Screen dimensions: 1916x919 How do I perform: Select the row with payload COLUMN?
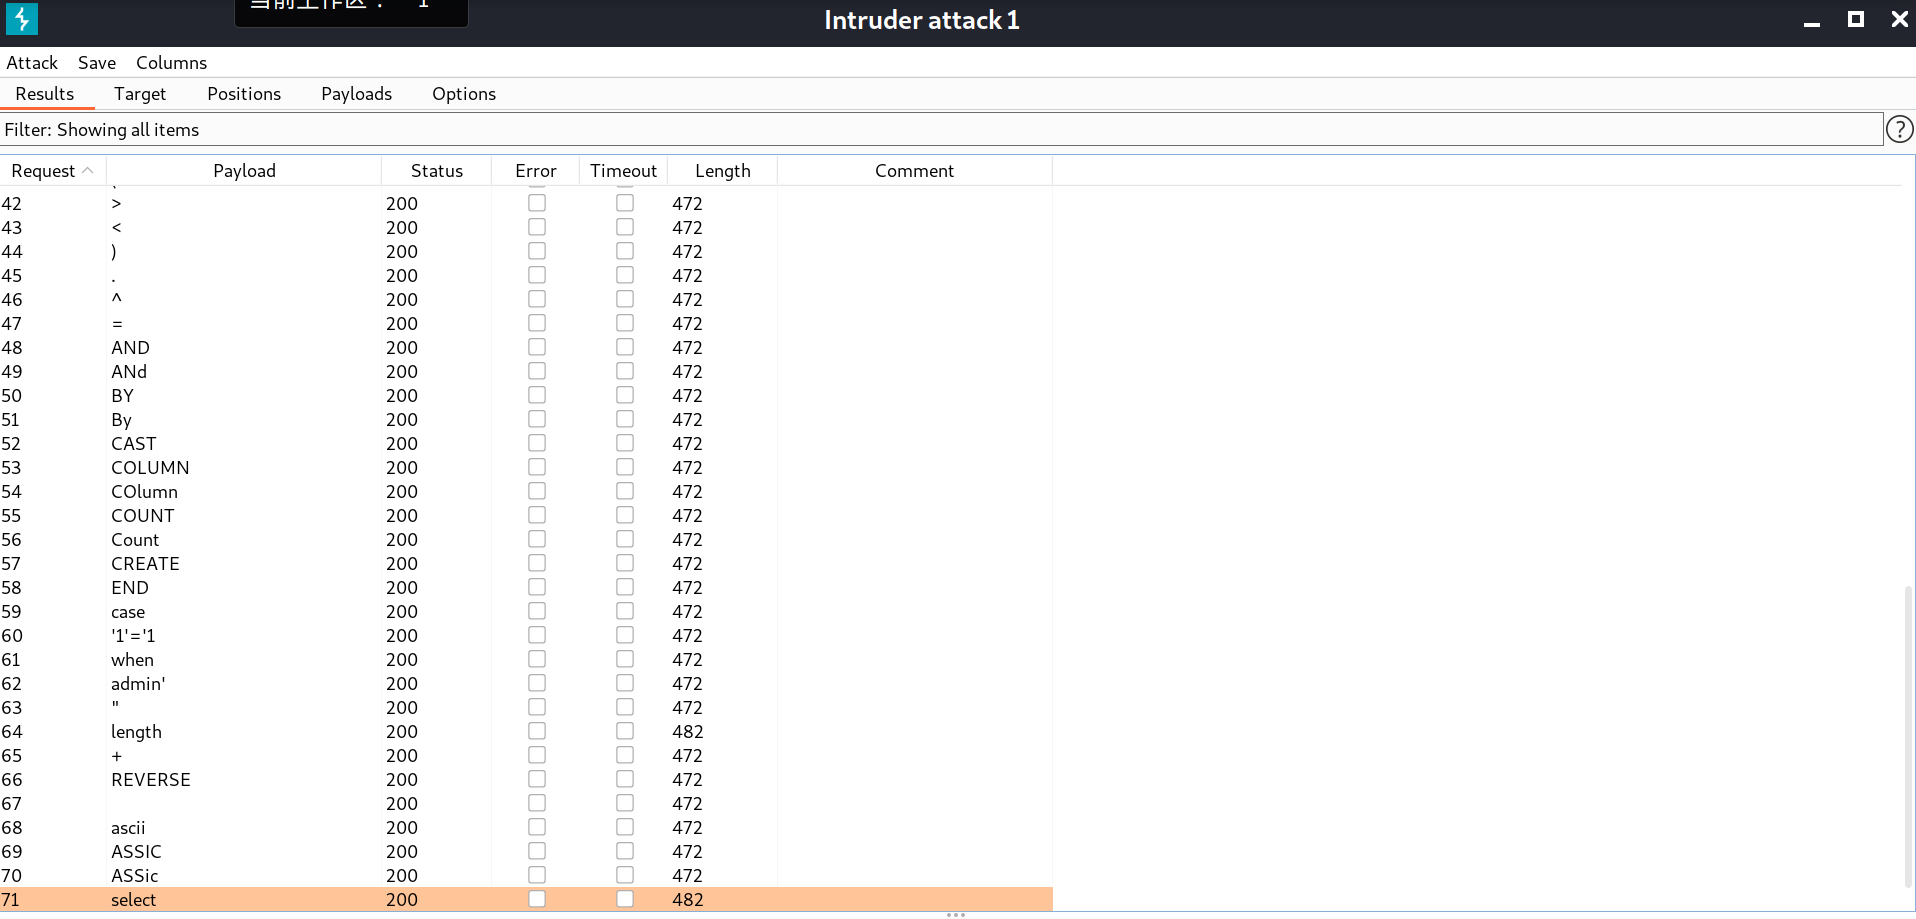pyautogui.click(x=526, y=467)
